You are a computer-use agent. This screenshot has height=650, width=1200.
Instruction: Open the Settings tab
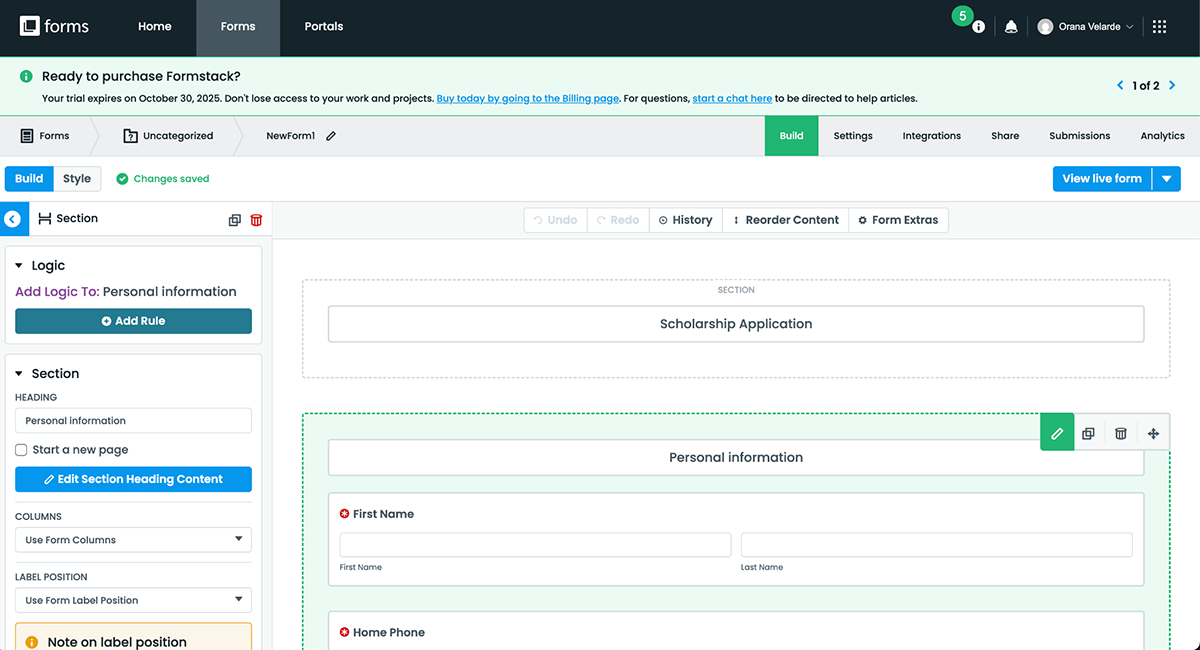point(852,136)
